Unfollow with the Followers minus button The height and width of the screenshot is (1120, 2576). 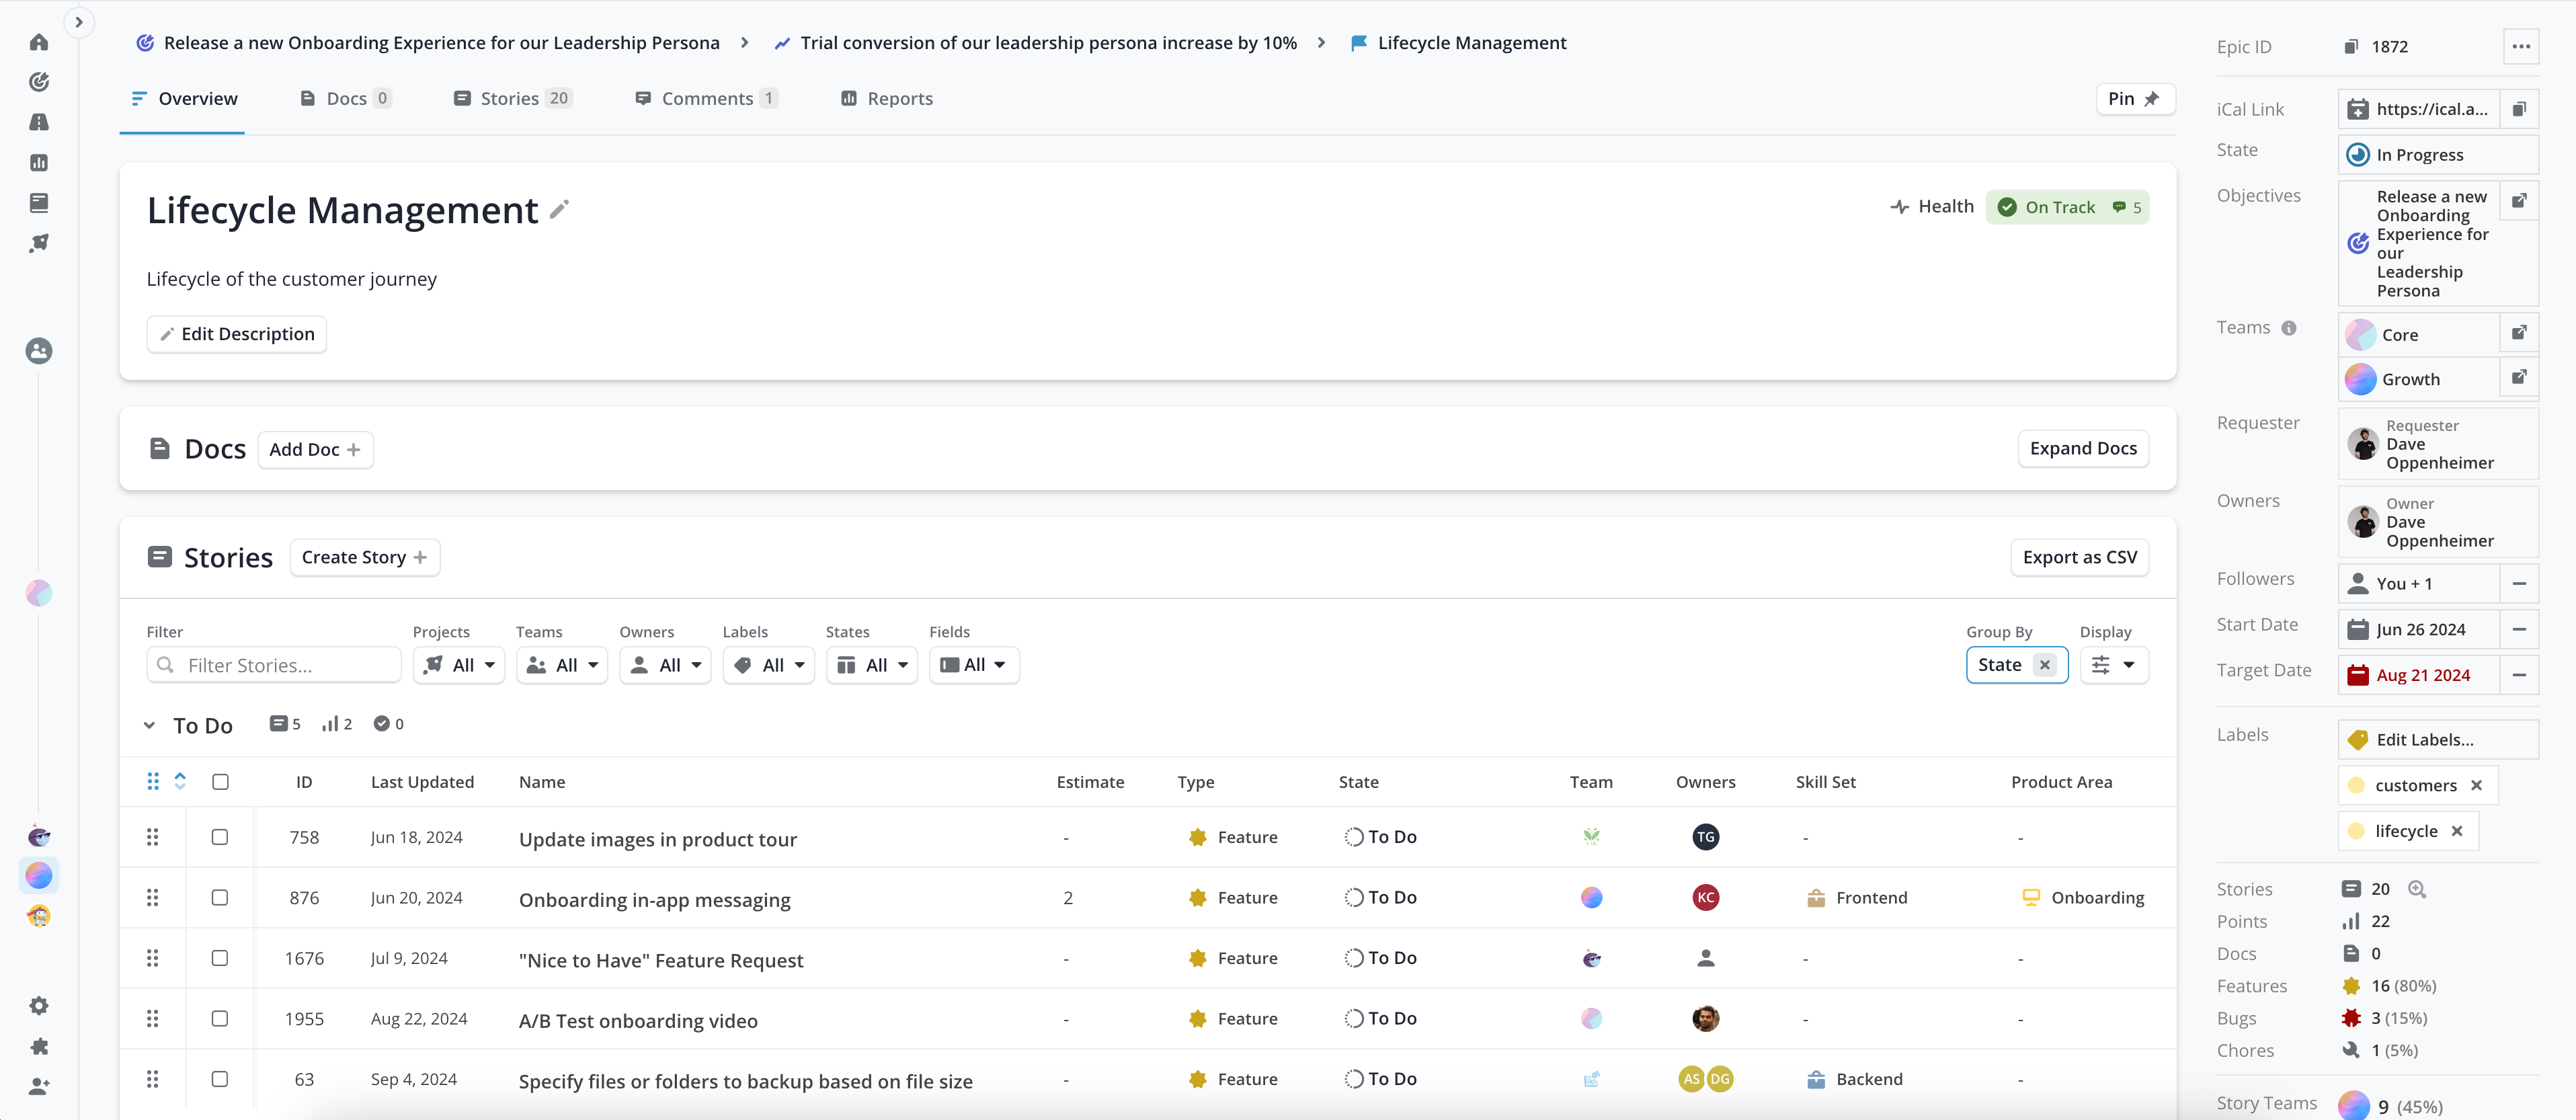click(x=2519, y=583)
